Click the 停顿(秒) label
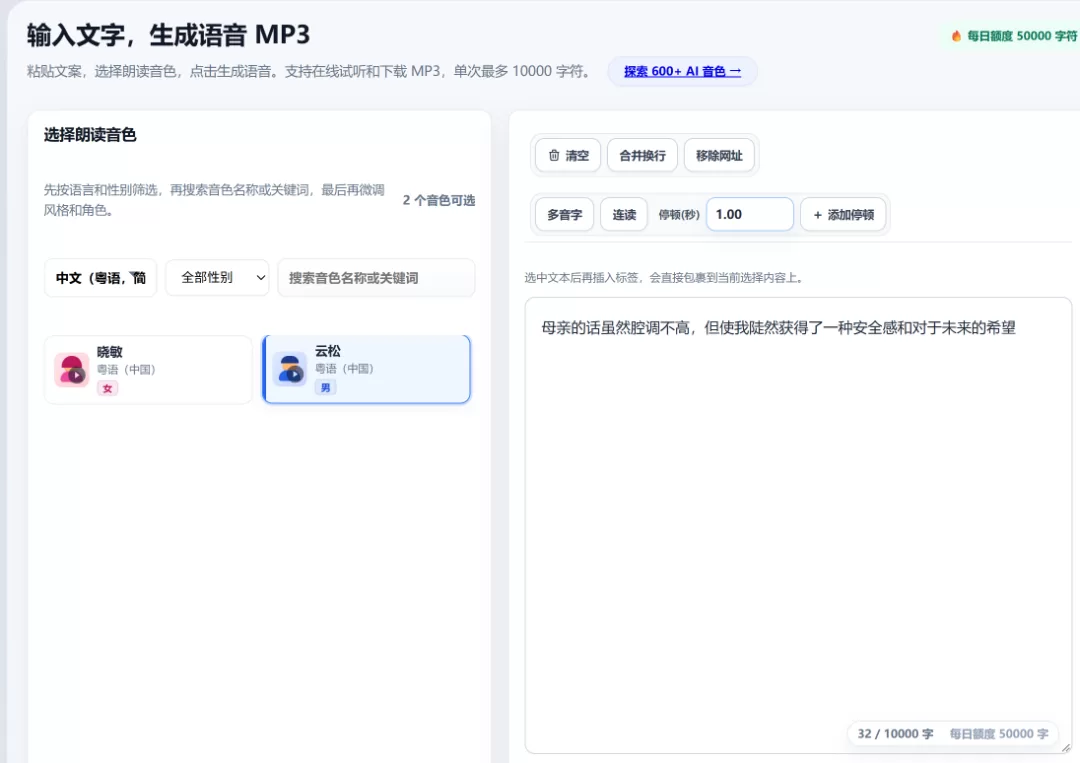This screenshot has height=763, width=1080. [678, 215]
